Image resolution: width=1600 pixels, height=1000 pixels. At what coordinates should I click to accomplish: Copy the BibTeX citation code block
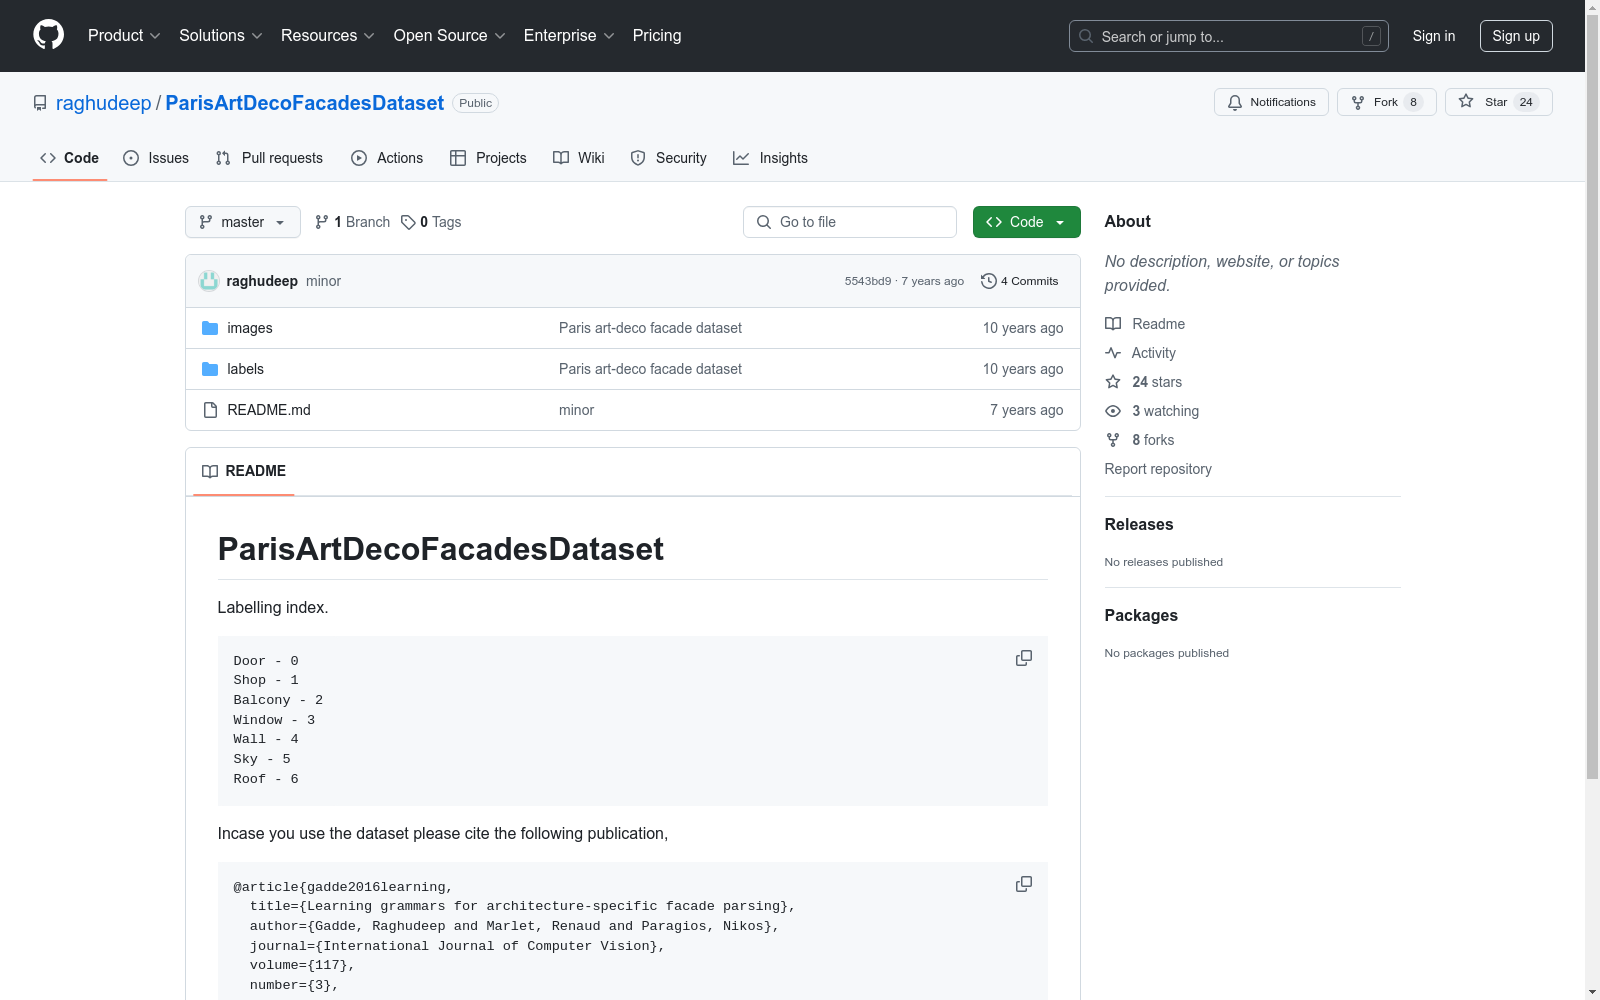(x=1024, y=884)
